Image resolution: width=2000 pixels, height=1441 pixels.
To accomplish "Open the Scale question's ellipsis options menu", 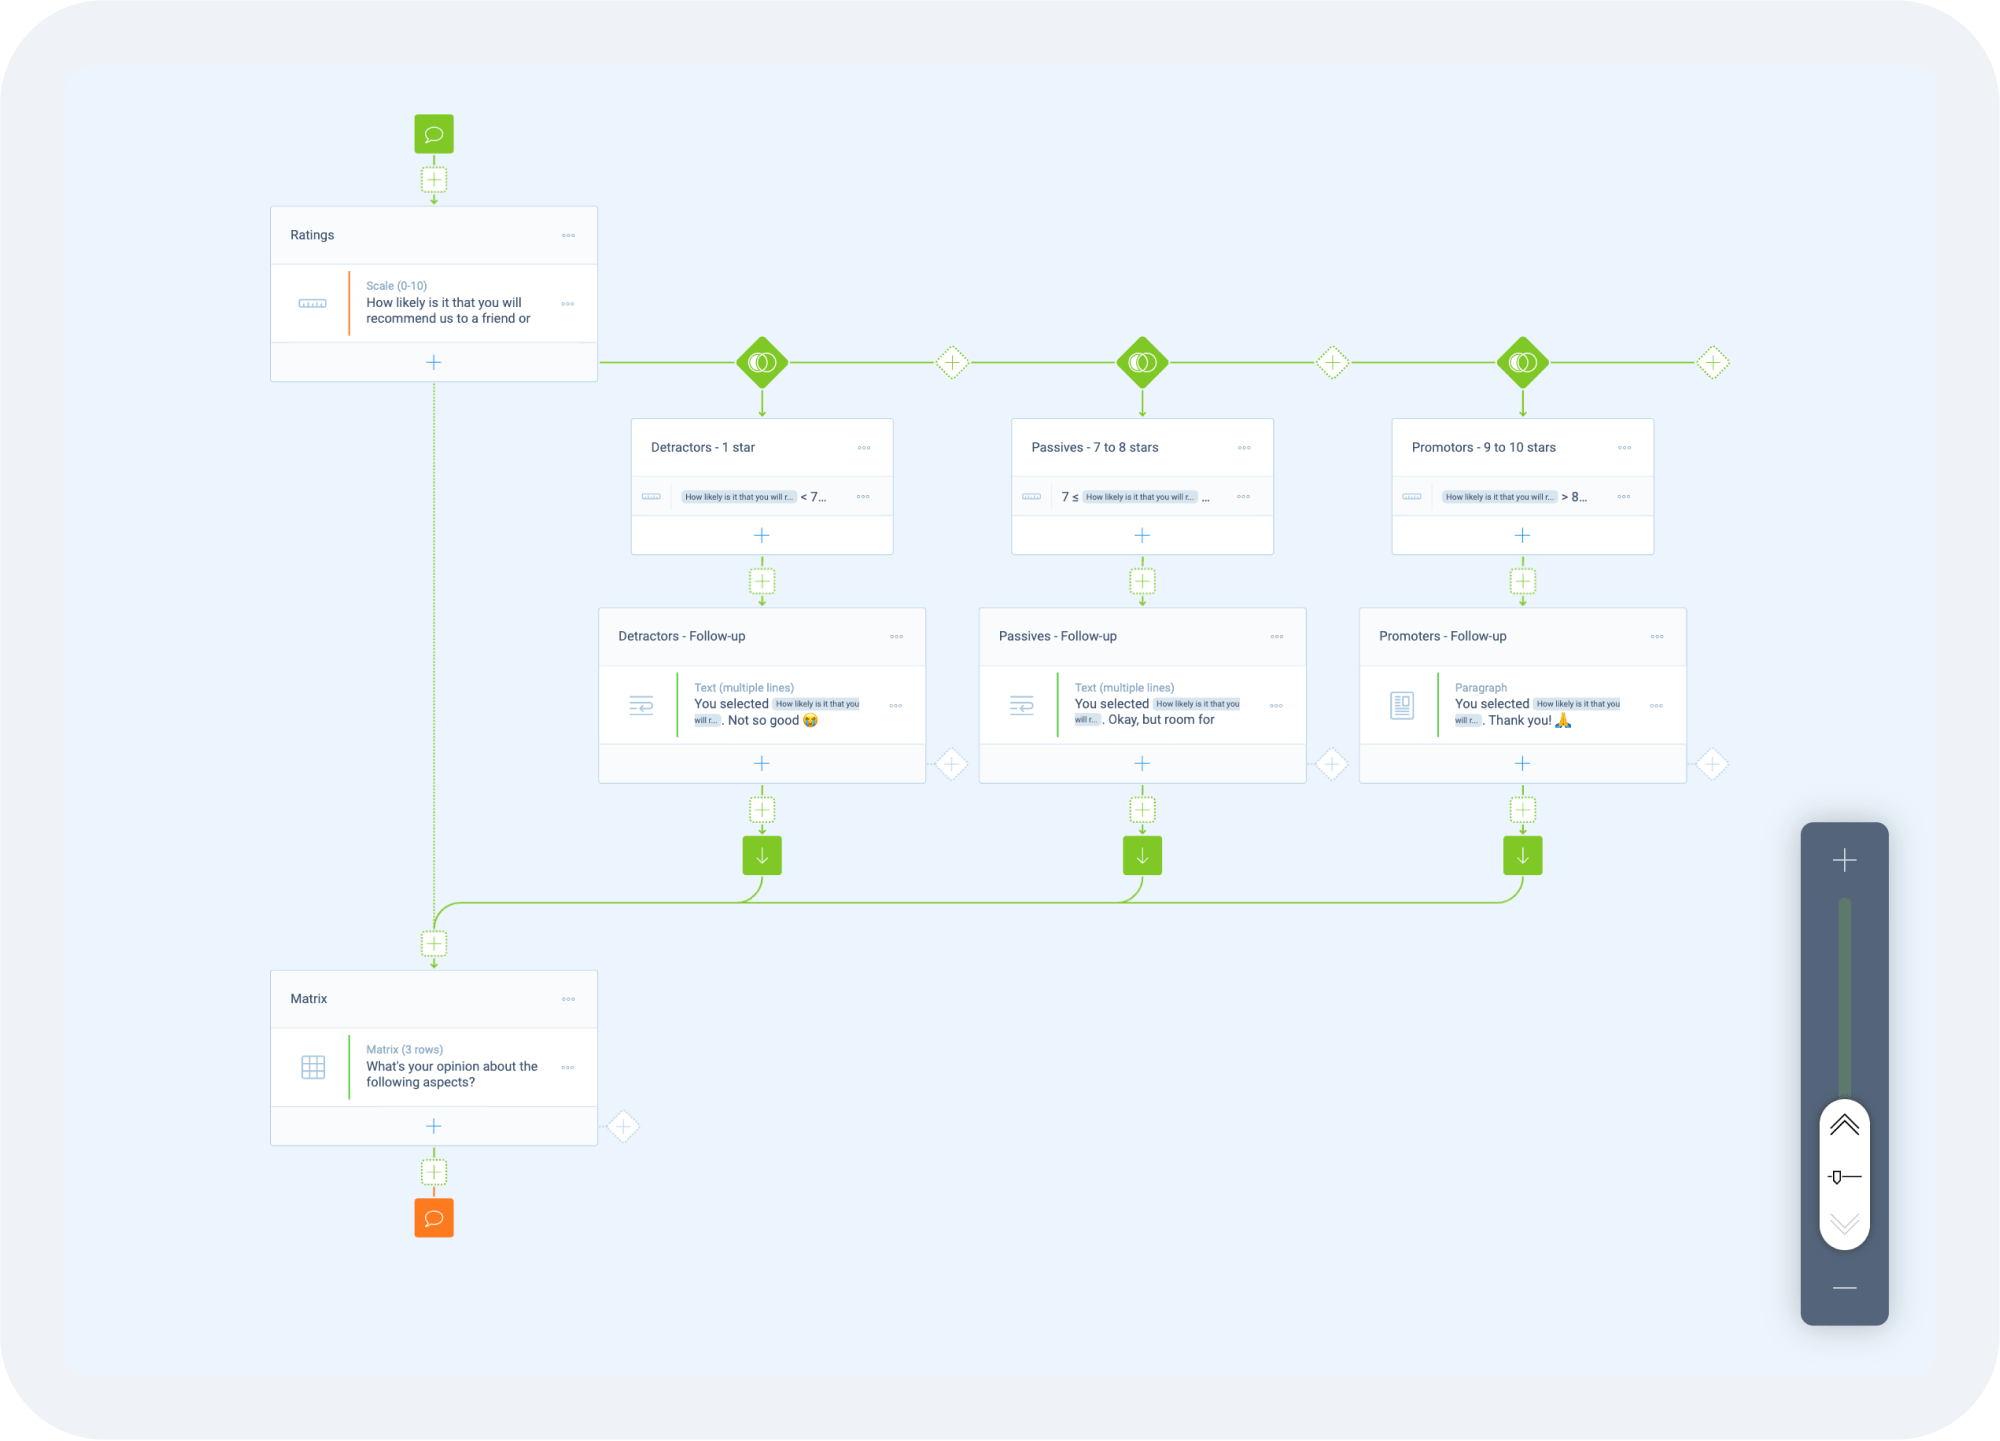I will pos(568,303).
